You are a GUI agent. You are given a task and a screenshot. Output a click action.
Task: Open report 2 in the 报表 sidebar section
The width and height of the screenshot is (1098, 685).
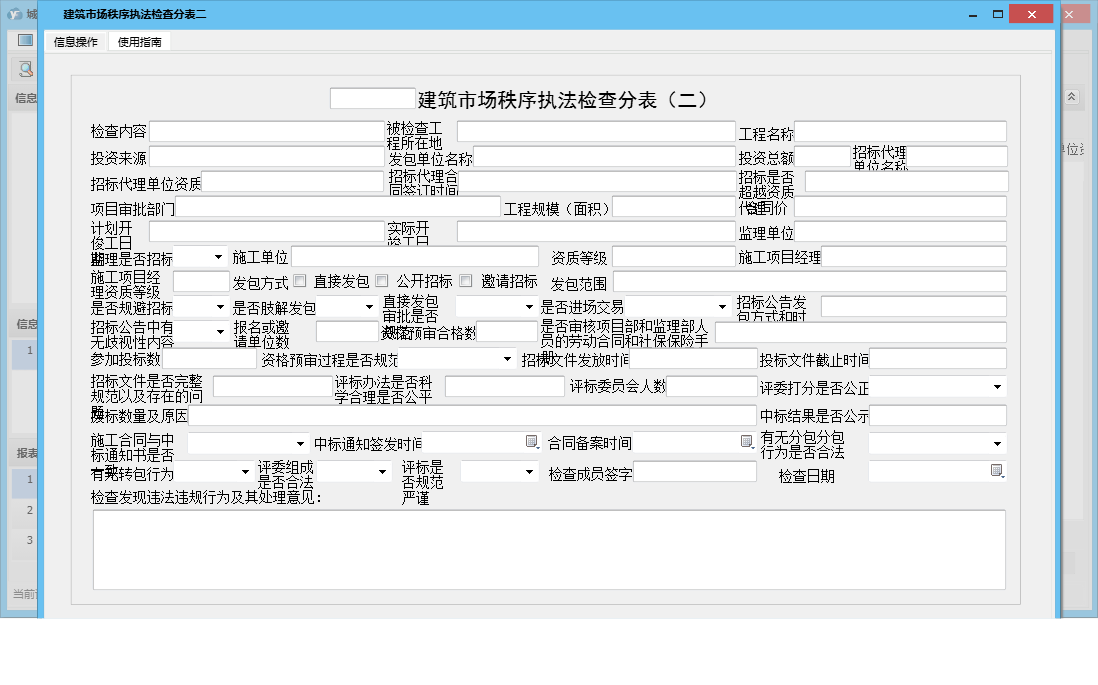(24, 511)
